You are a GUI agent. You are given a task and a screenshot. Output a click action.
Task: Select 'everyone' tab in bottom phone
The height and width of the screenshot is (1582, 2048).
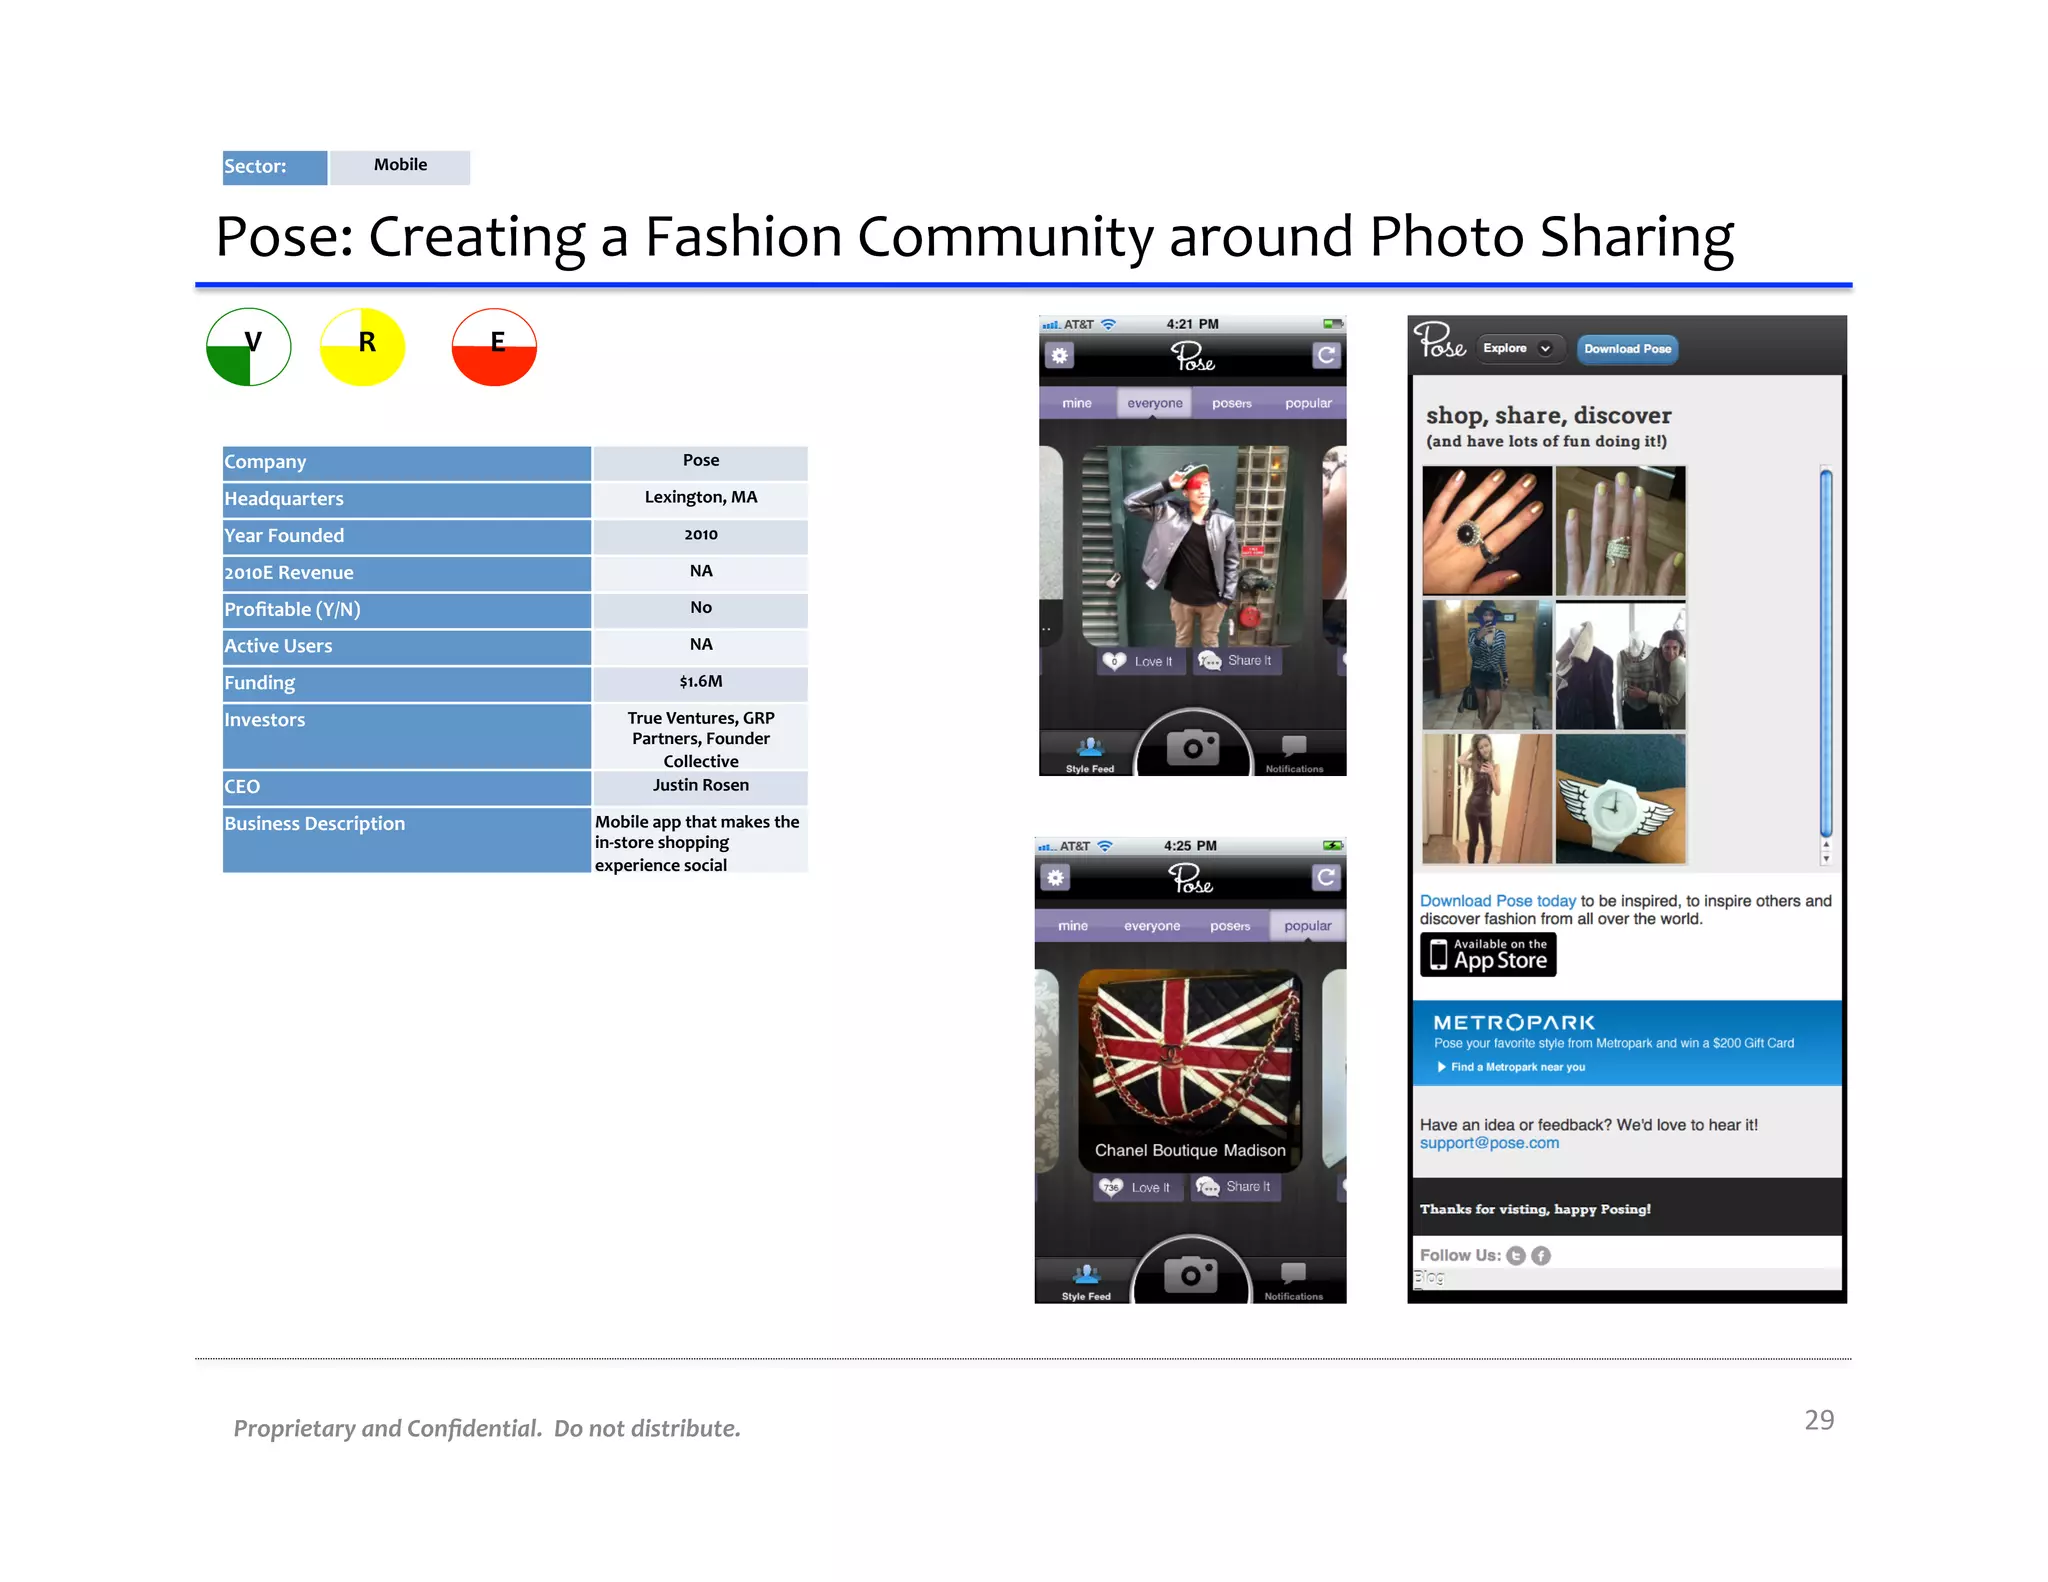[1152, 926]
